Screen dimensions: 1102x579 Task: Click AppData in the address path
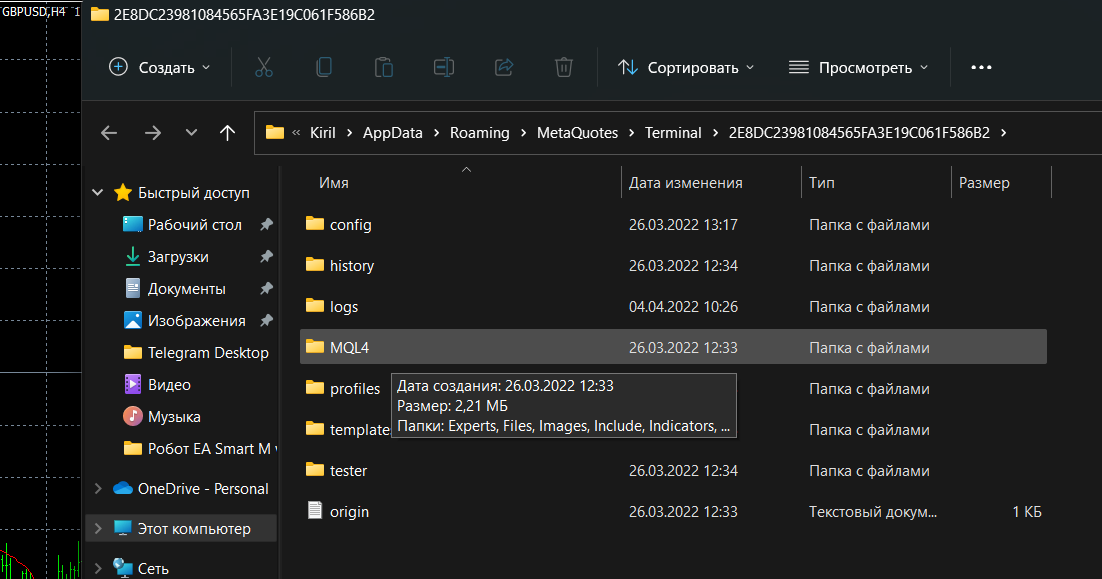393,133
